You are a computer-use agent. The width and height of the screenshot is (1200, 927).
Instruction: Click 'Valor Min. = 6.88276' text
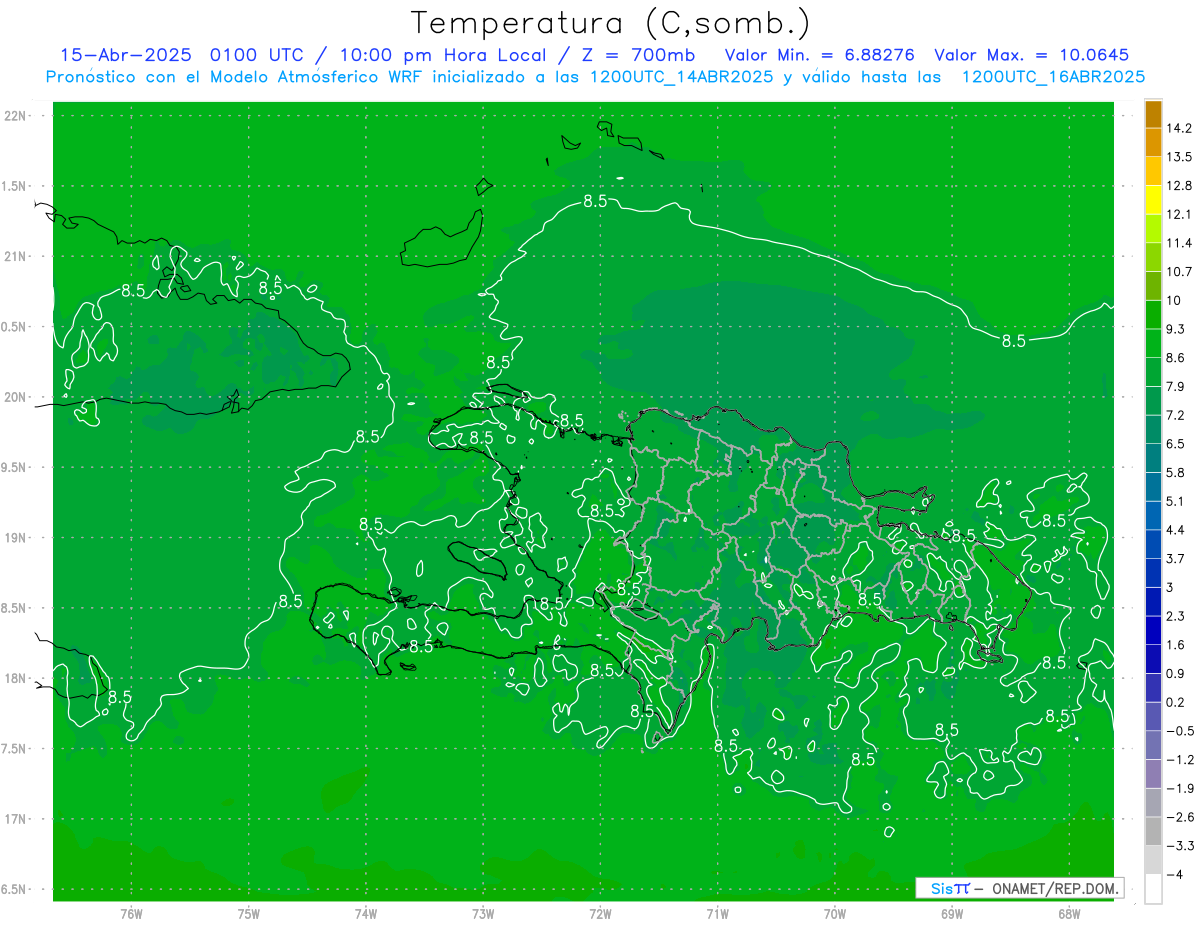tap(820, 55)
